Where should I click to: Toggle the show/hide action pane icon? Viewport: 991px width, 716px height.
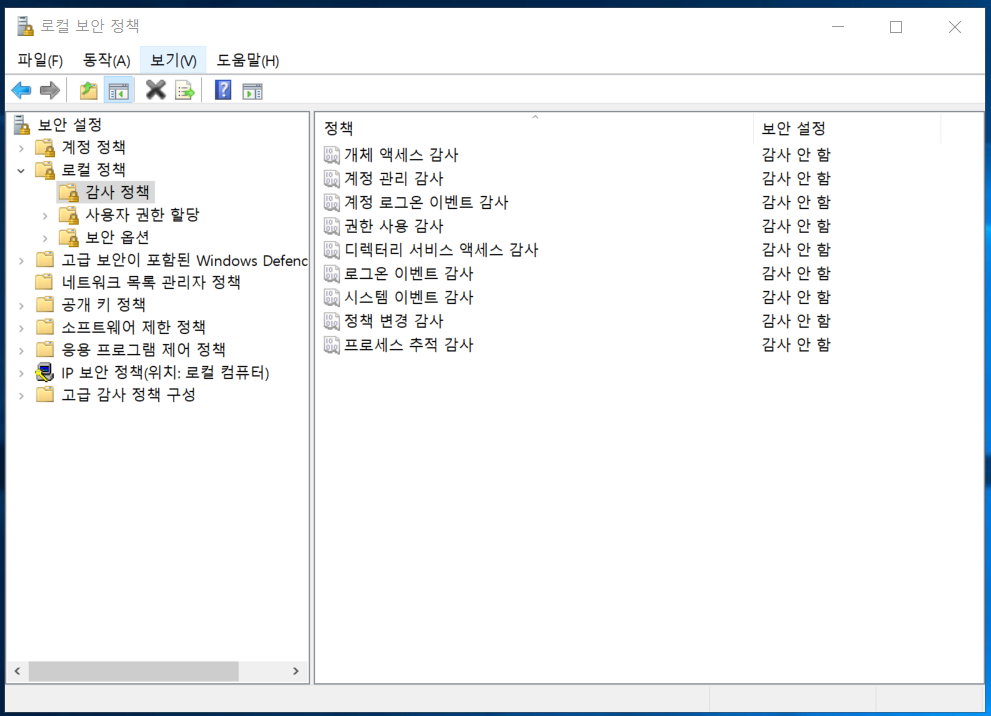pyautogui.click(x=252, y=92)
